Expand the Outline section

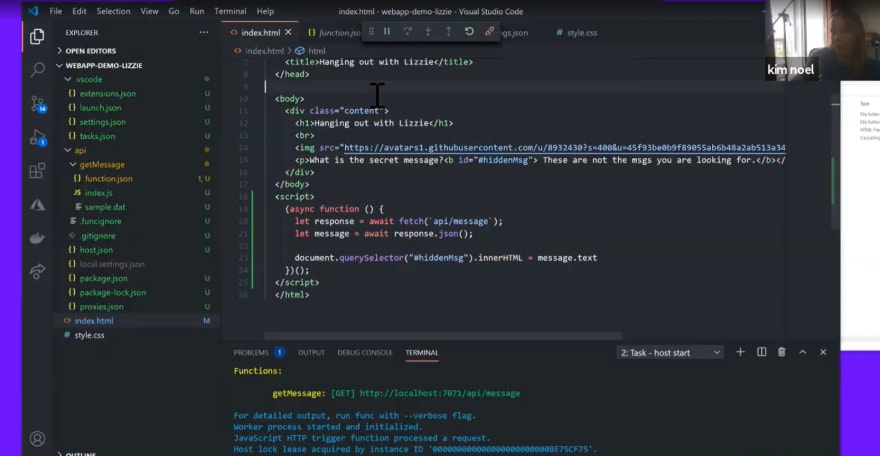(x=77, y=453)
